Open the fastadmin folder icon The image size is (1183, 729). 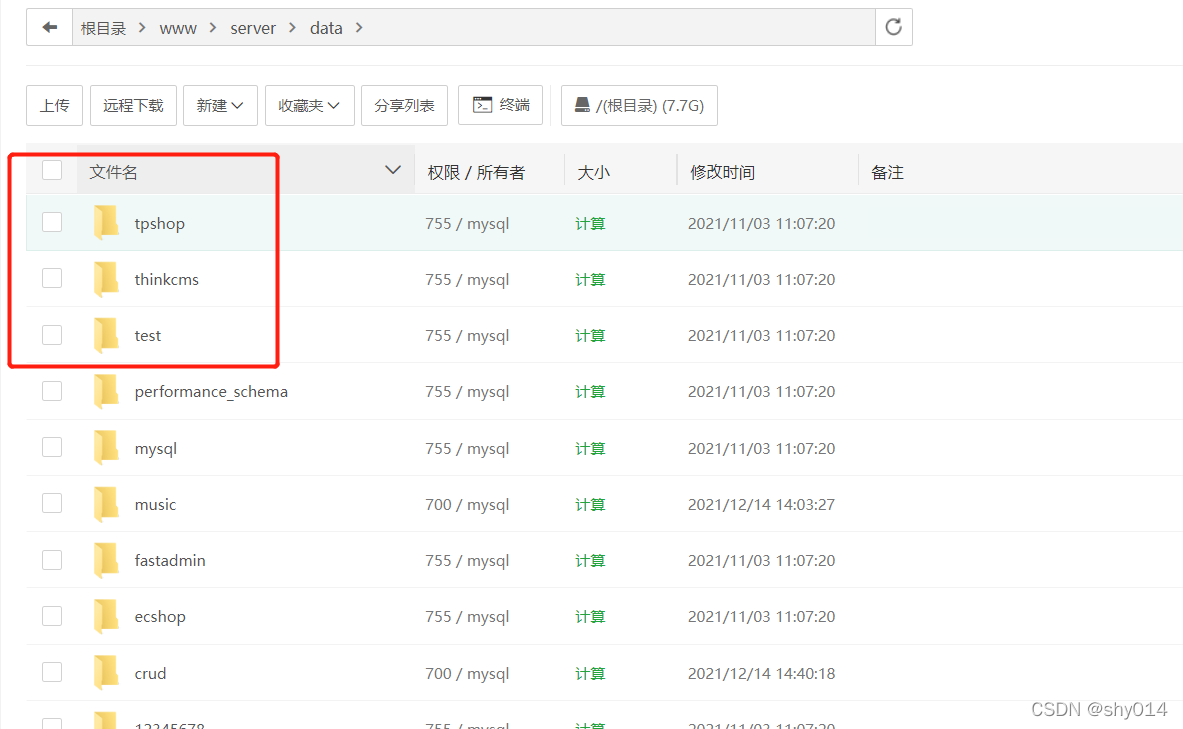(x=106, y=560)
